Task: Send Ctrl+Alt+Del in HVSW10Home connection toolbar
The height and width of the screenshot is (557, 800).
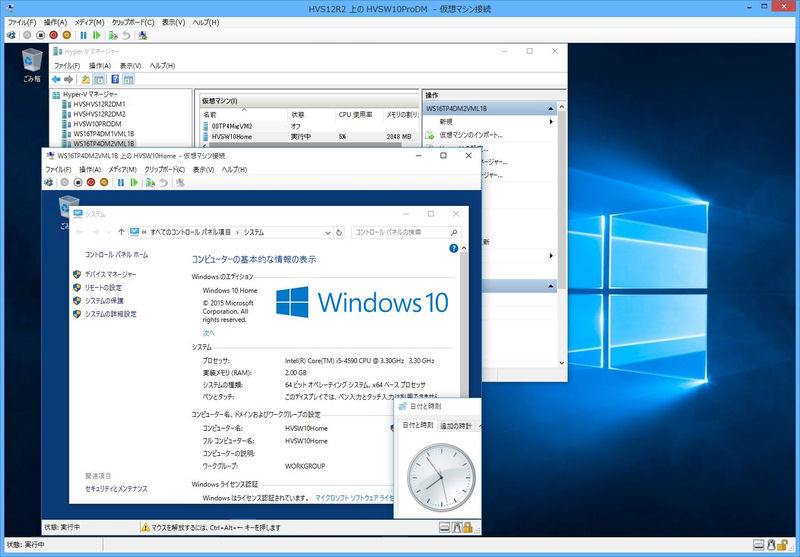Action: click(x=48, y=182)
